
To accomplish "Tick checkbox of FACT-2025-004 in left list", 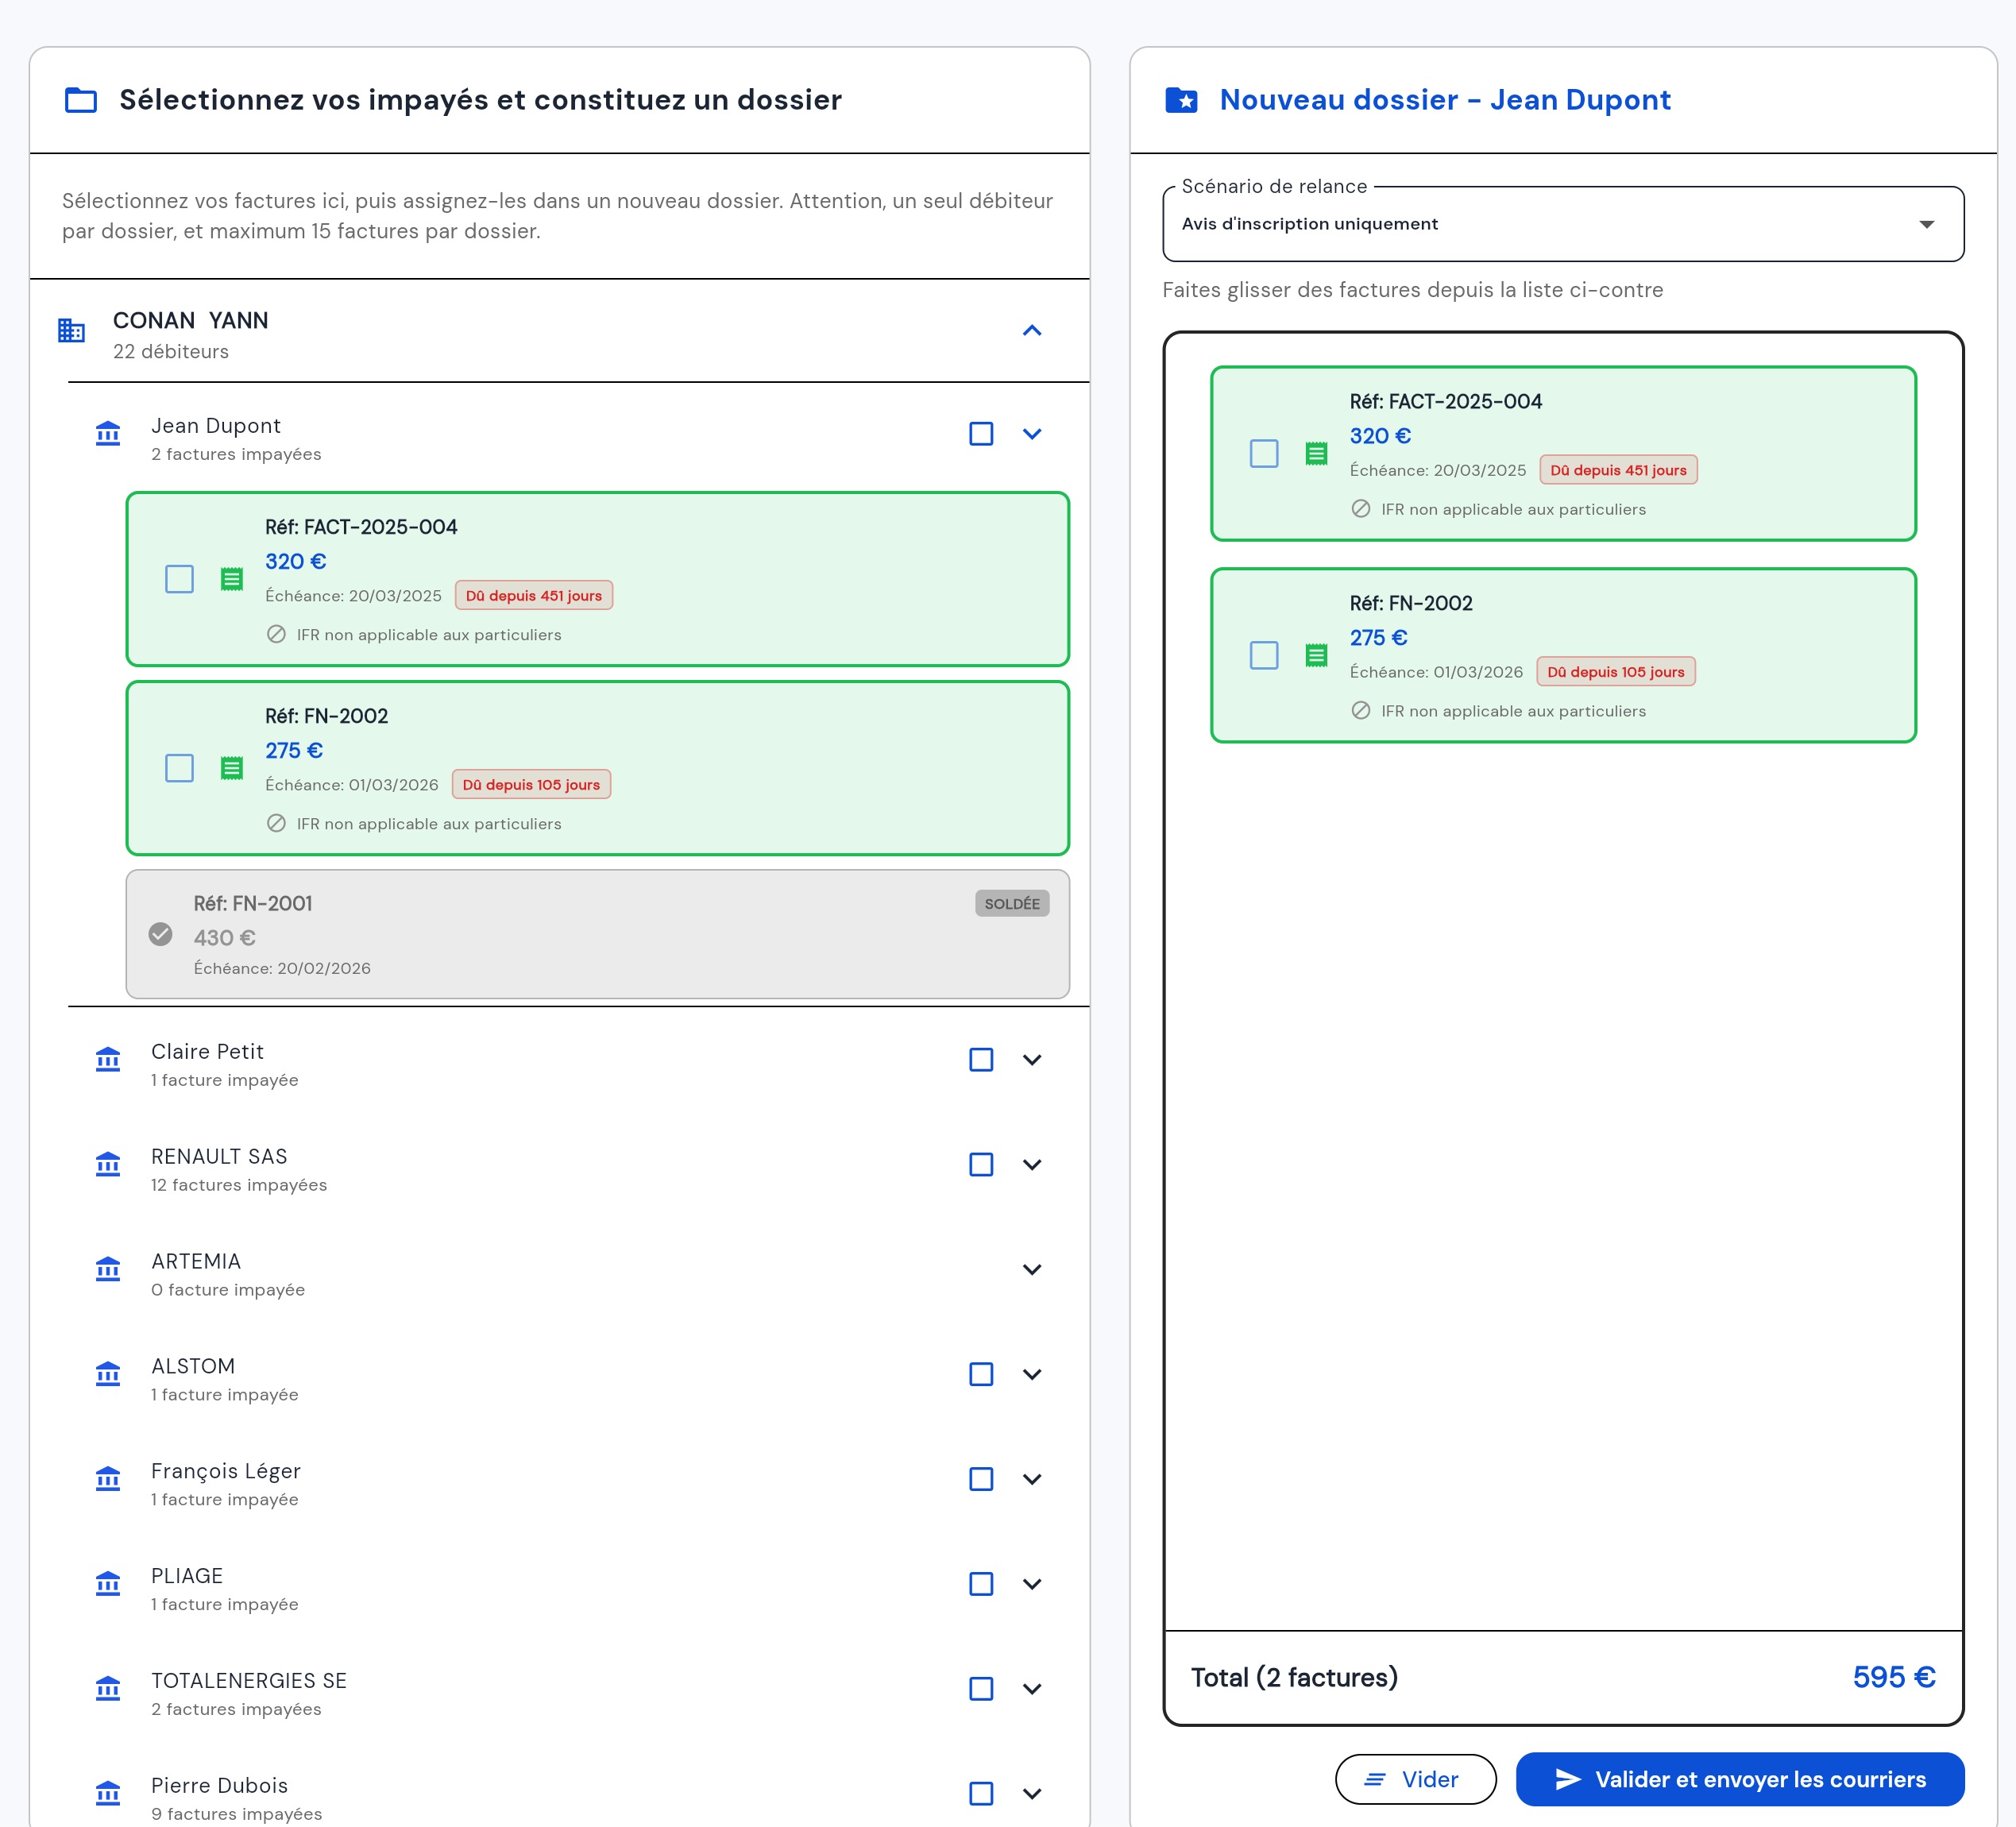I will pos(179,579).
